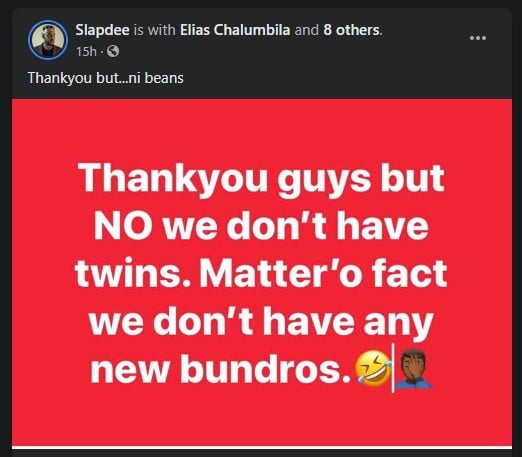
Task: Open the red background post image
Action: click(262, 272)
